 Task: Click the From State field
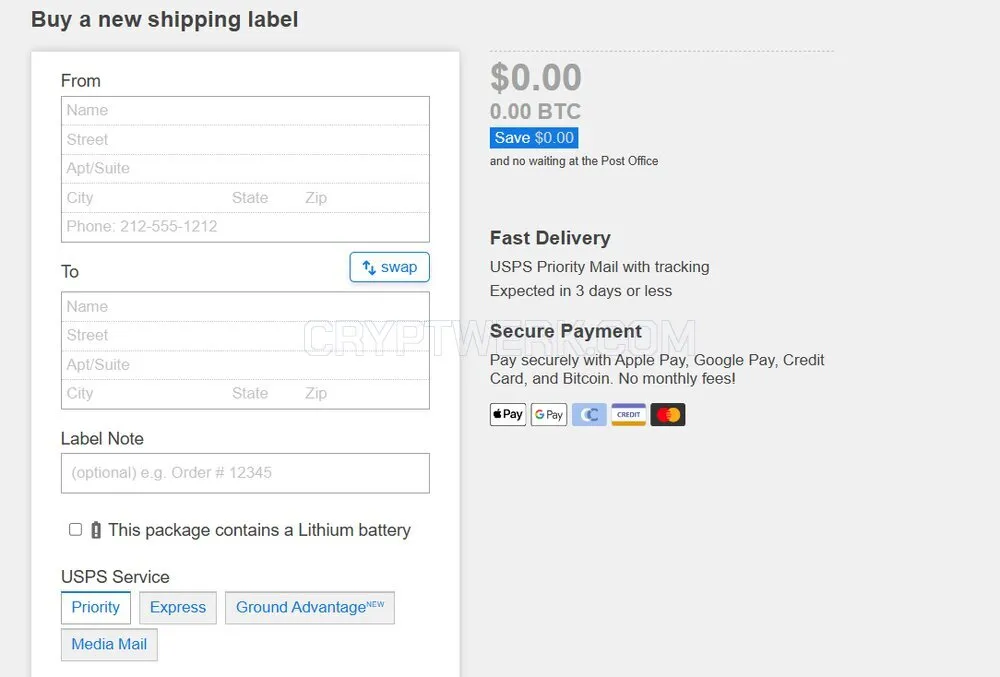coord(263,198)
